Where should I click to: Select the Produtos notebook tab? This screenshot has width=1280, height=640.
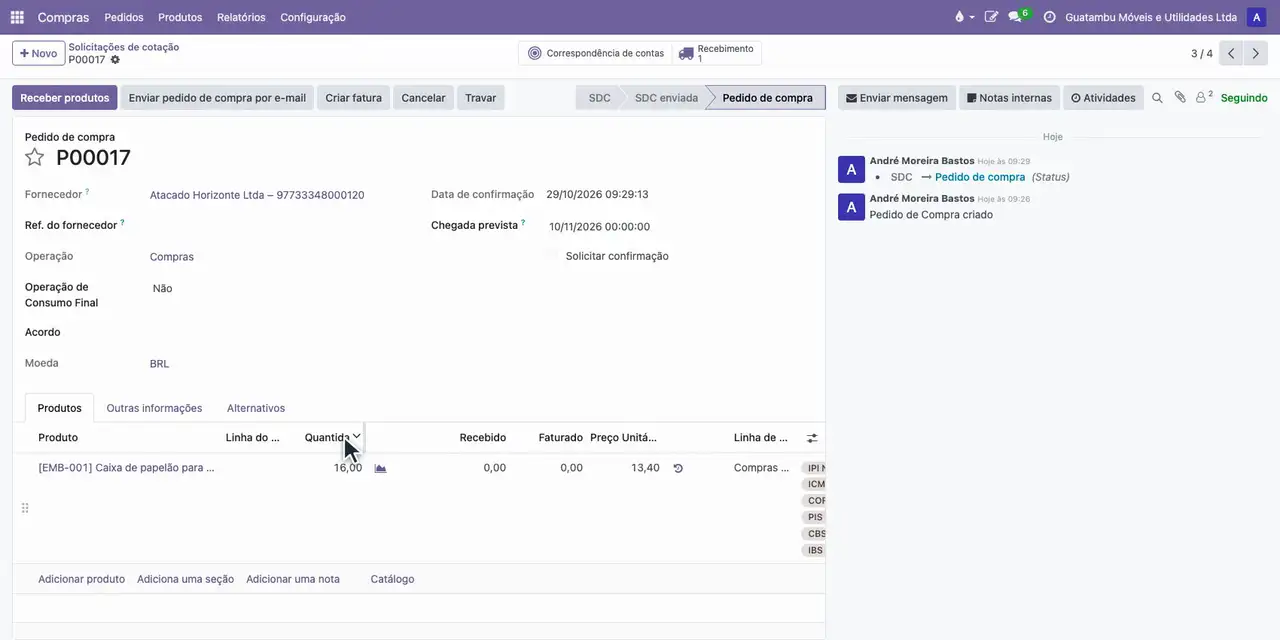tap(59, 408)
